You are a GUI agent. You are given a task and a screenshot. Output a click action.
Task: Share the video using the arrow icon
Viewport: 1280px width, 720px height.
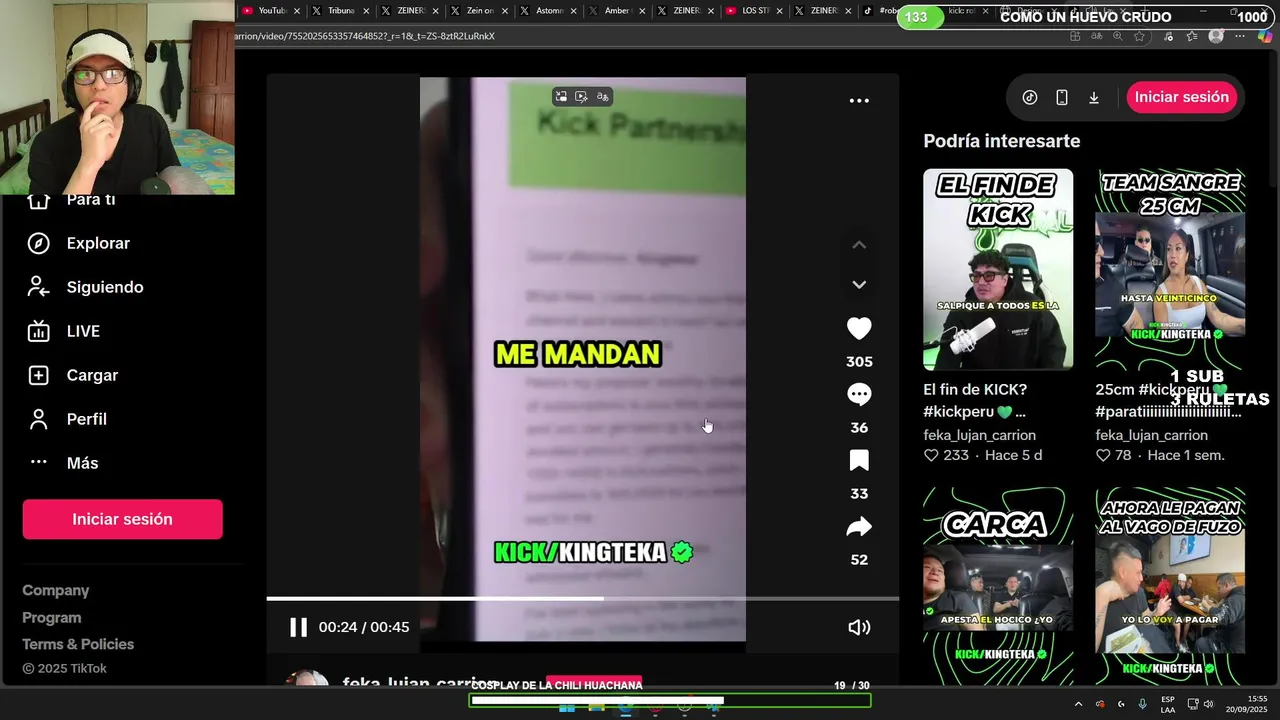859,527
